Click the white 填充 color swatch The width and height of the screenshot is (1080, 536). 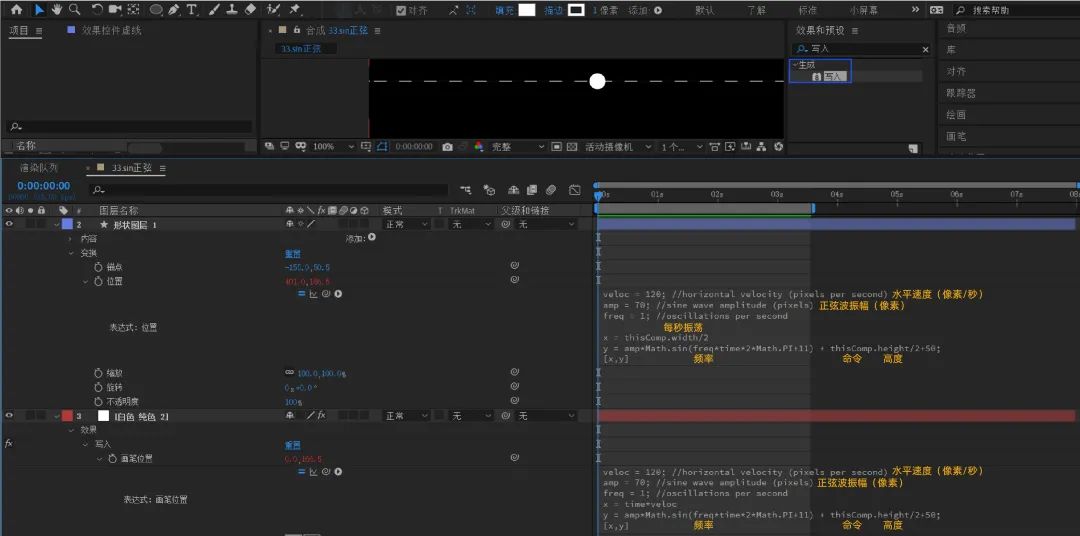(527, 10)
